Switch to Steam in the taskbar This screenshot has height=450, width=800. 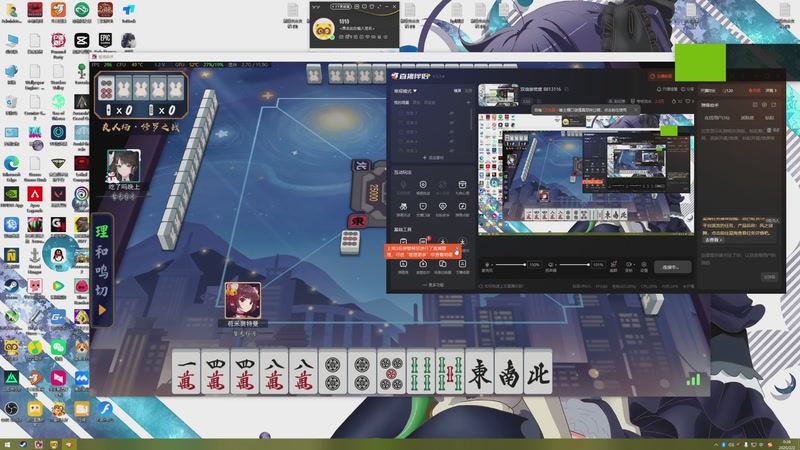tap(23, 445)
